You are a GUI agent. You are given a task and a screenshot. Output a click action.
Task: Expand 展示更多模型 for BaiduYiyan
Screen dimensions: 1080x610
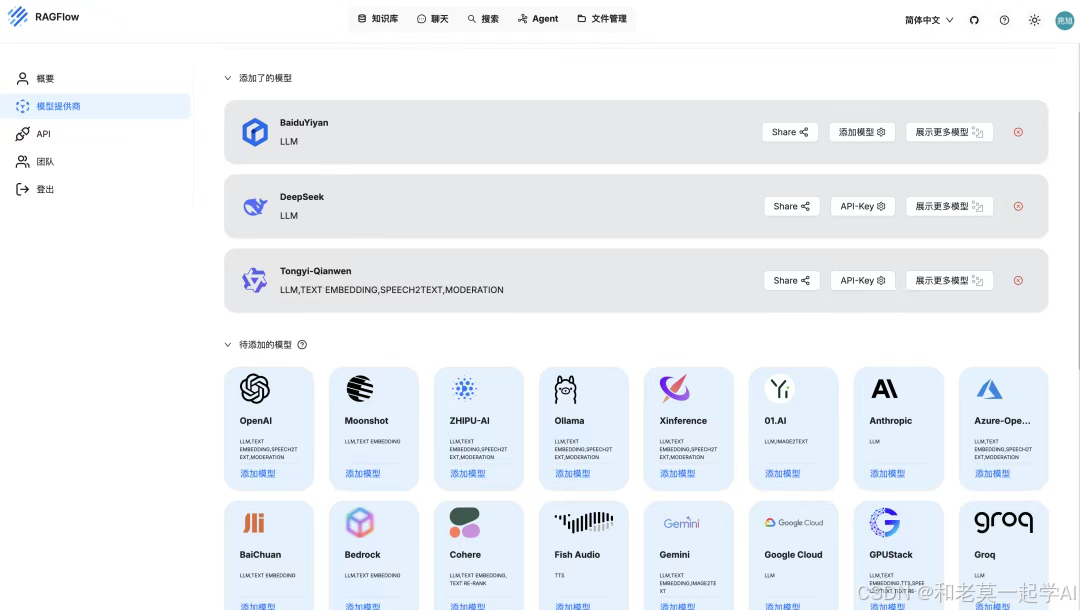(x=949, y=132)
